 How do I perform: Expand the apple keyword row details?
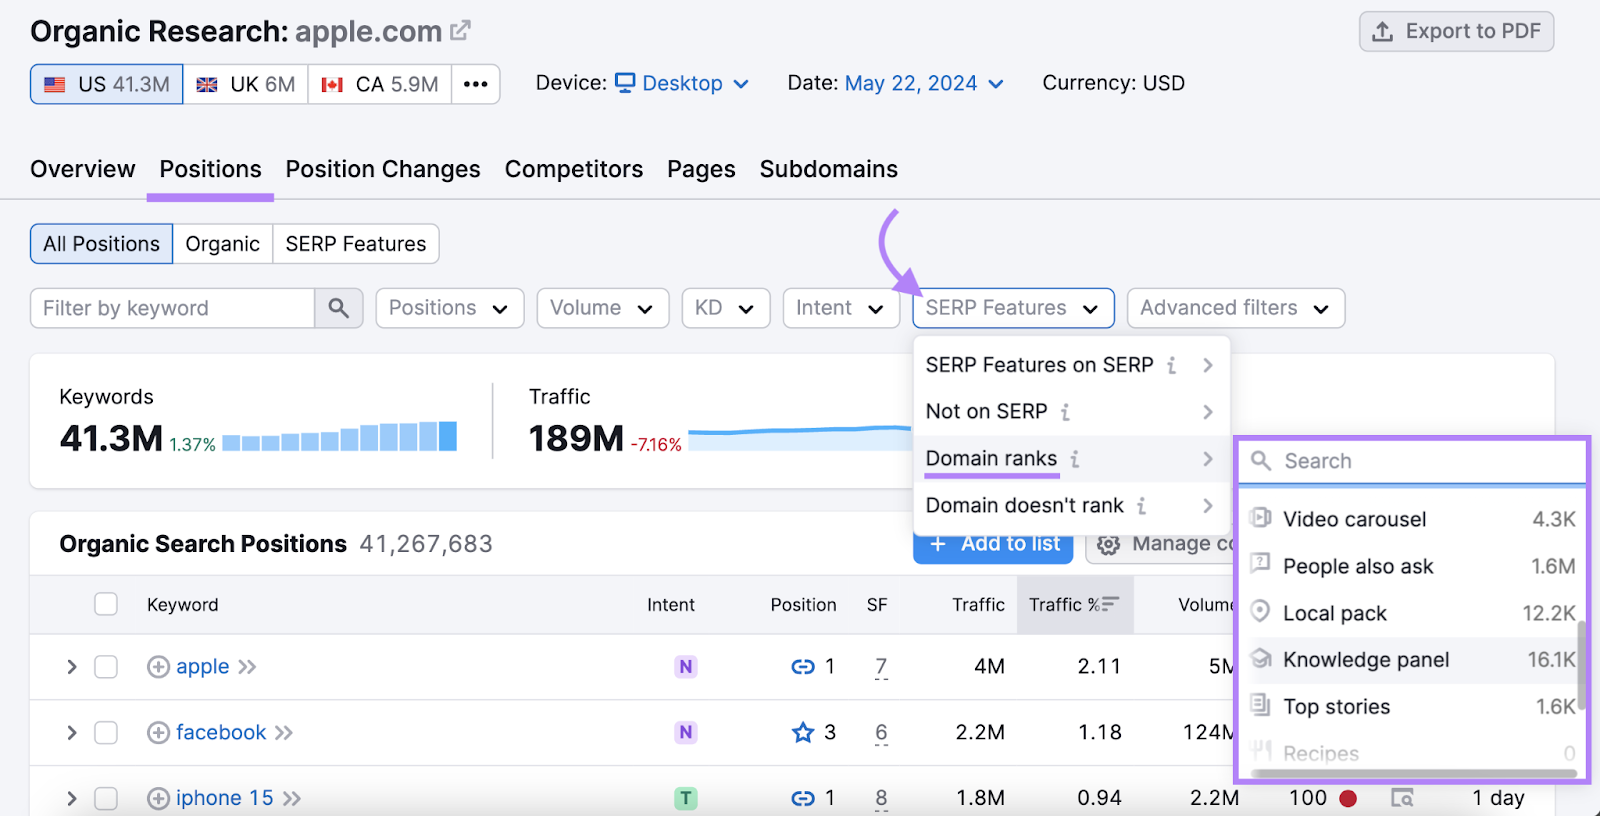[x=71, y=667]
